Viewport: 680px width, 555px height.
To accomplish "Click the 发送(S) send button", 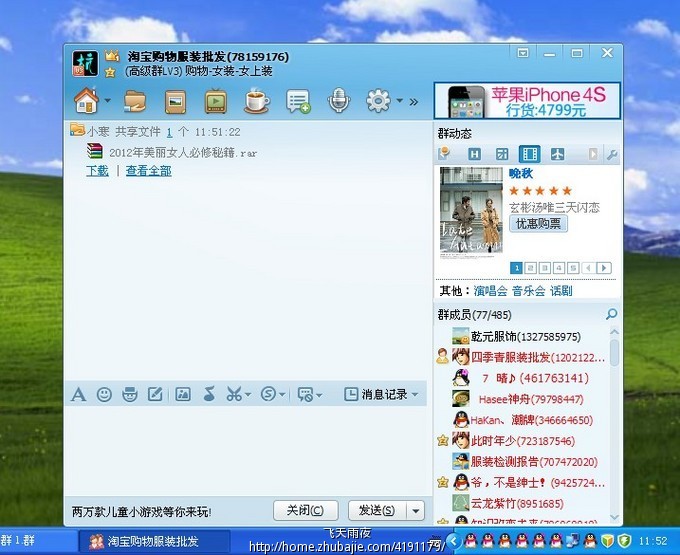I will coord(377,510).
